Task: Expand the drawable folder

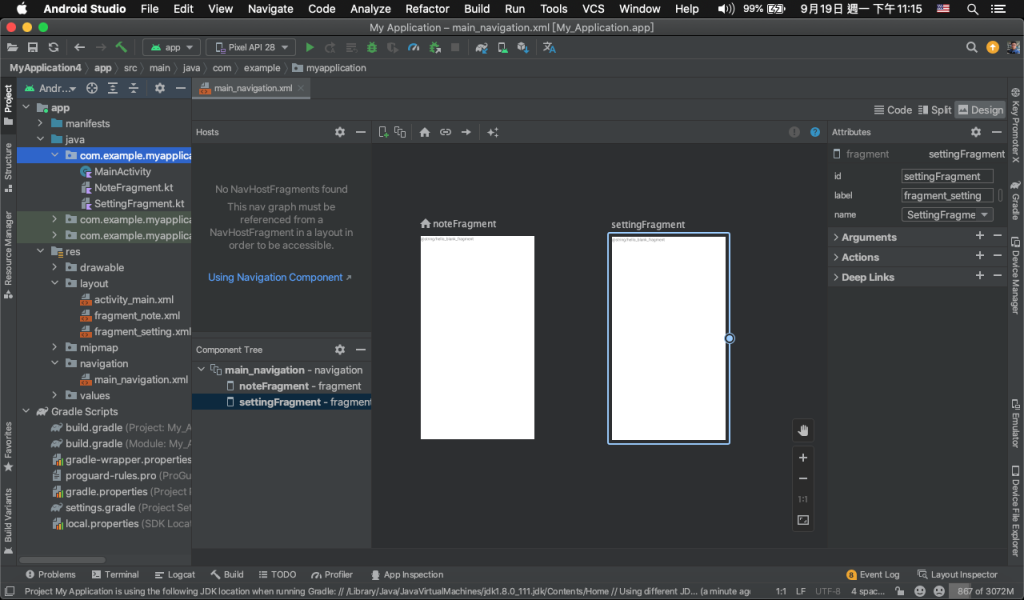Action: [55, 268]
